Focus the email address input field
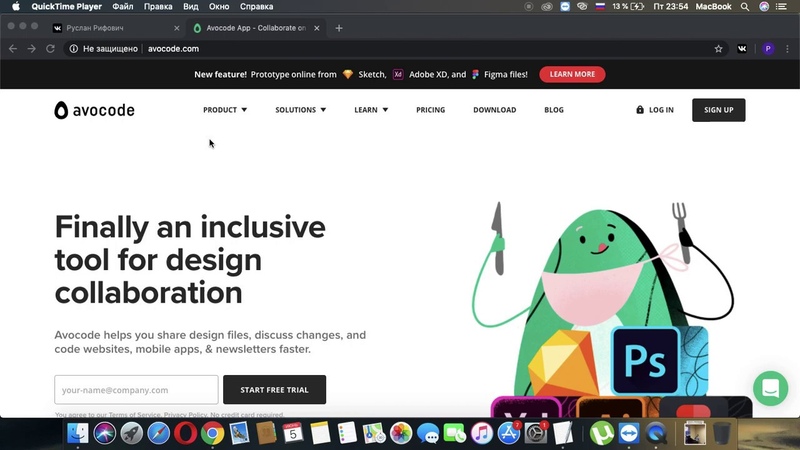The image size is (800, 450). (136, 389)
